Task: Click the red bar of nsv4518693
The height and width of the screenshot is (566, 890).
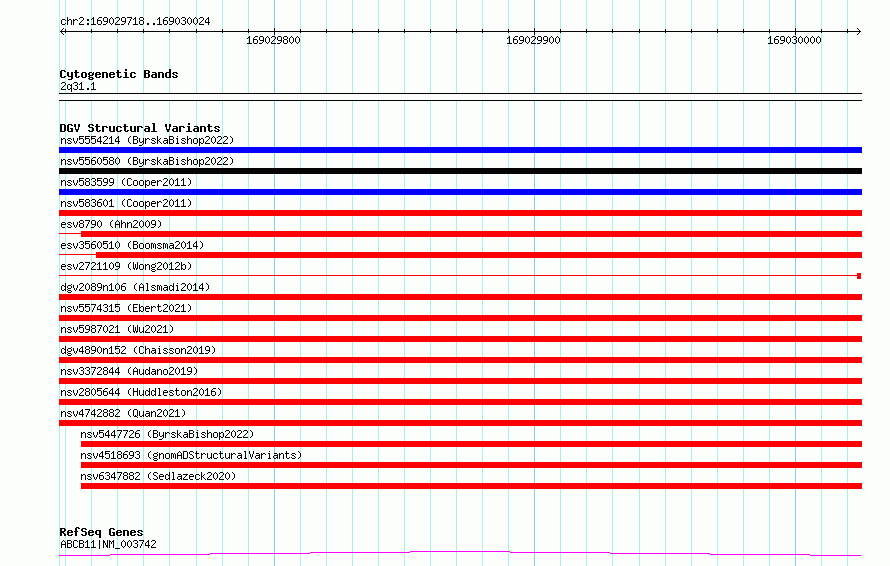Action: pyautogui.click(x=471, y=465)
